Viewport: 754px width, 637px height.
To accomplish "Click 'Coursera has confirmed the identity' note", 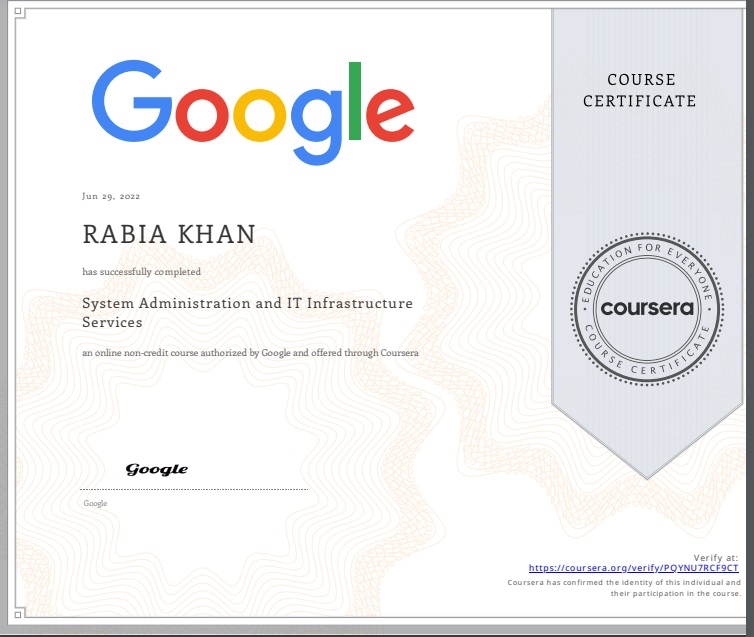I will click(624, 588).
